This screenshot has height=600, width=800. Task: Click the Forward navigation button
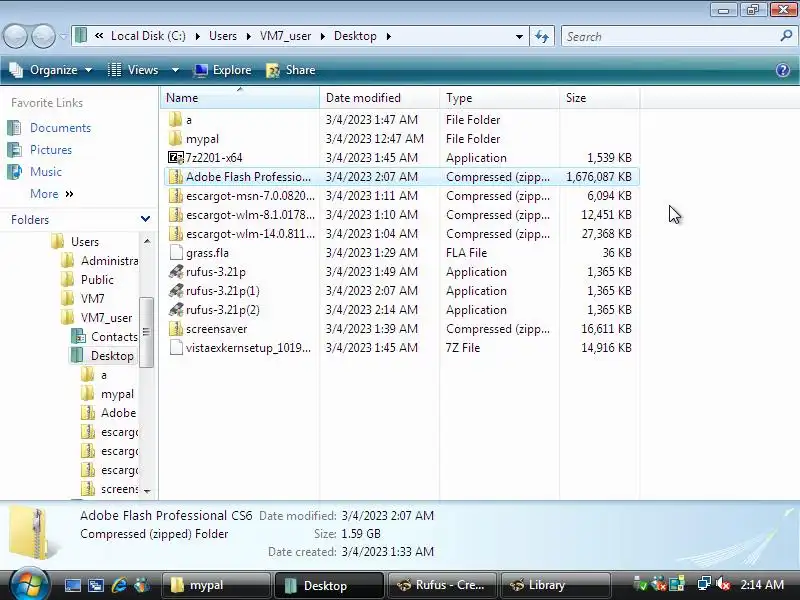[x=43, y=36]
